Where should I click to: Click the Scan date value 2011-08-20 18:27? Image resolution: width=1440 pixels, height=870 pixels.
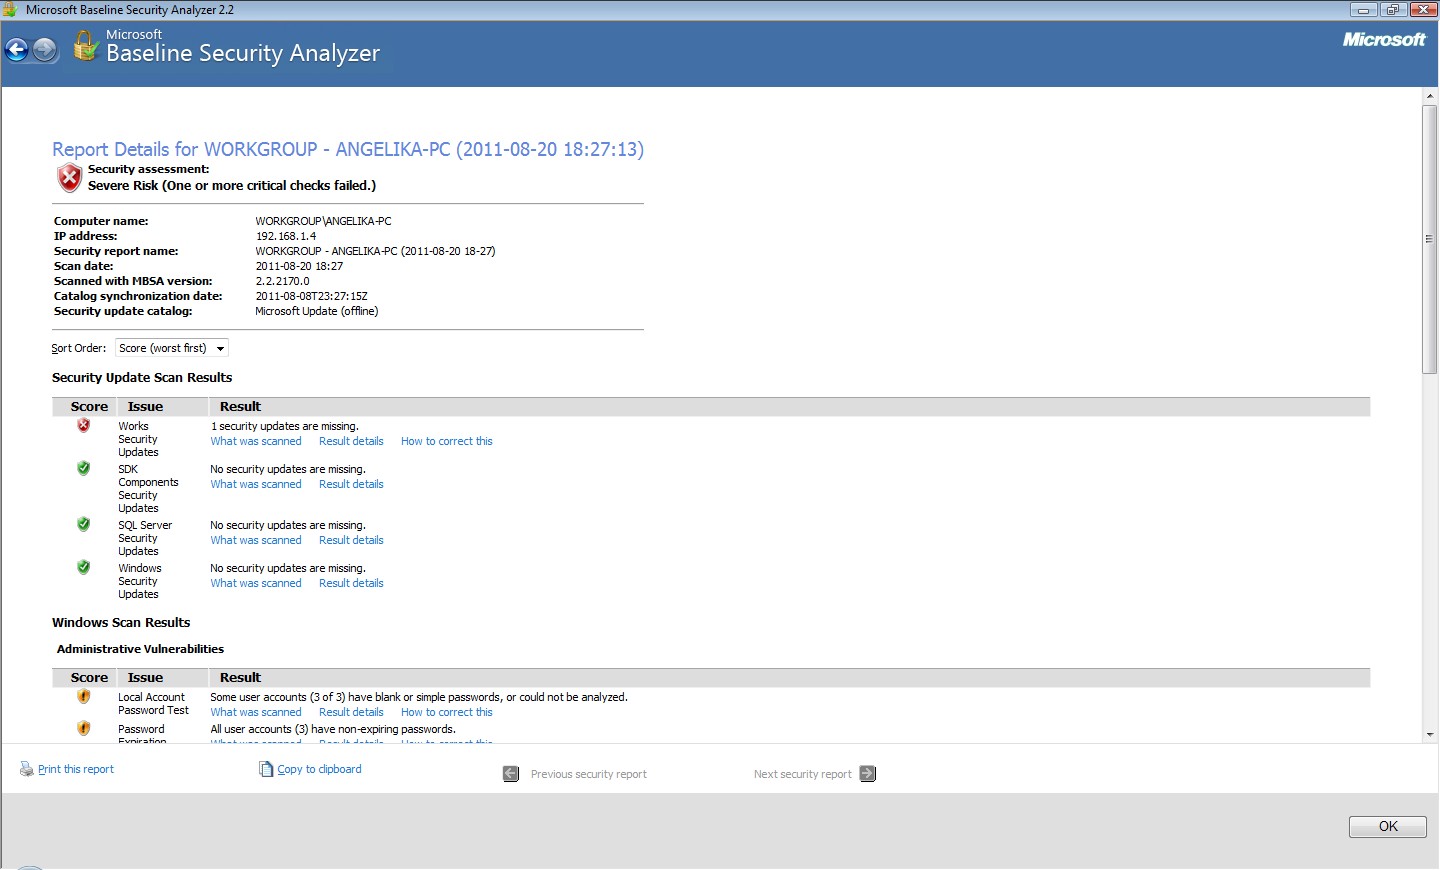click(x=299, y=266)
